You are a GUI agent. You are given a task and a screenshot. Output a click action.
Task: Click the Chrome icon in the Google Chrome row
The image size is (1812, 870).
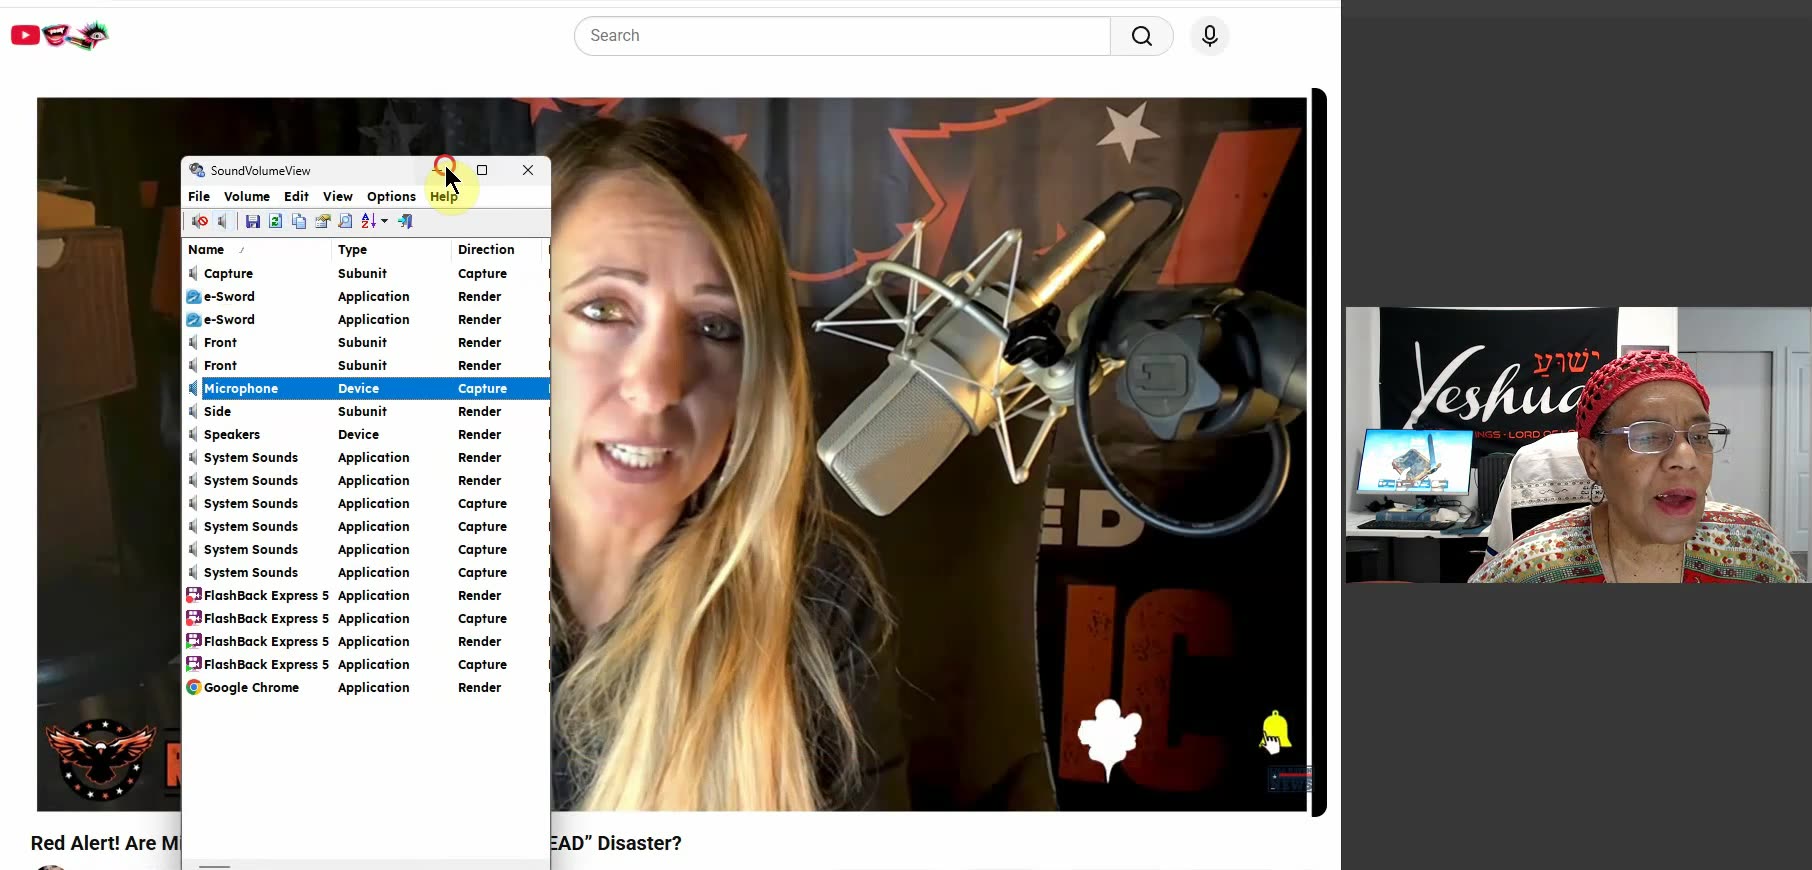pos(194,687)
